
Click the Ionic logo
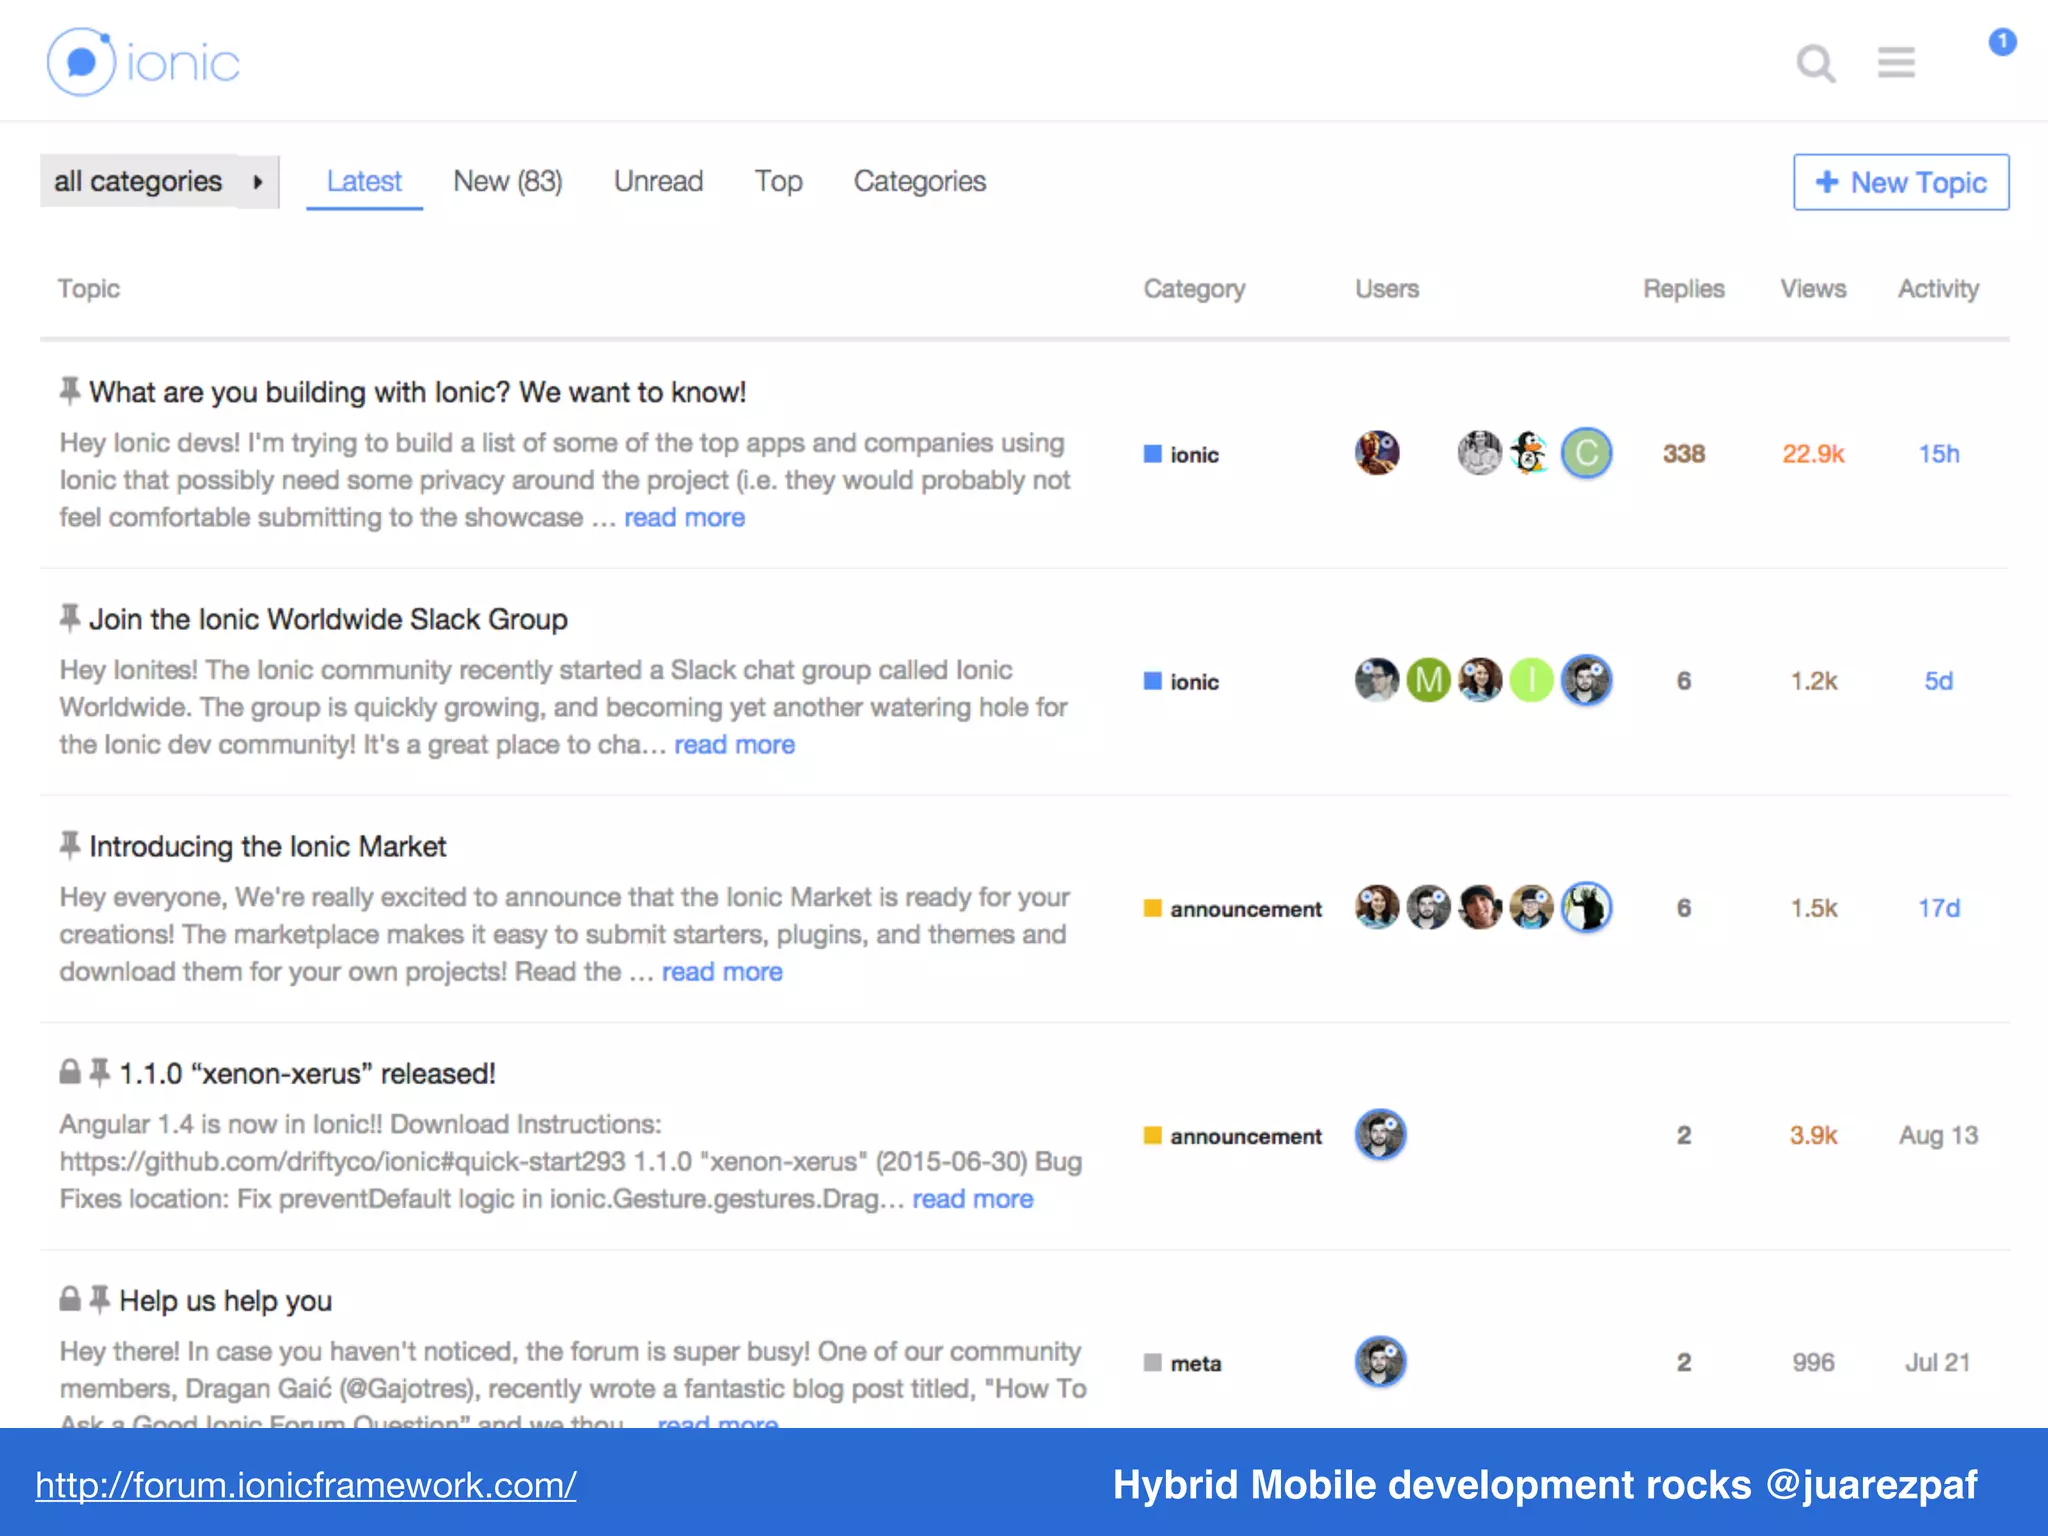coord(143,62)
